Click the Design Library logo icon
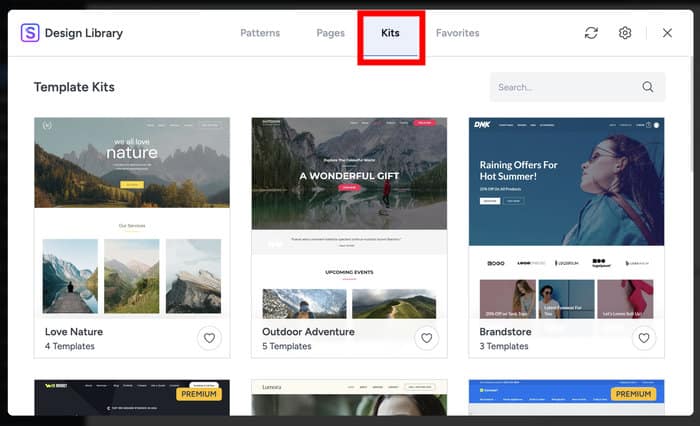This screenshot has height=426, width=700. [30, 33]
